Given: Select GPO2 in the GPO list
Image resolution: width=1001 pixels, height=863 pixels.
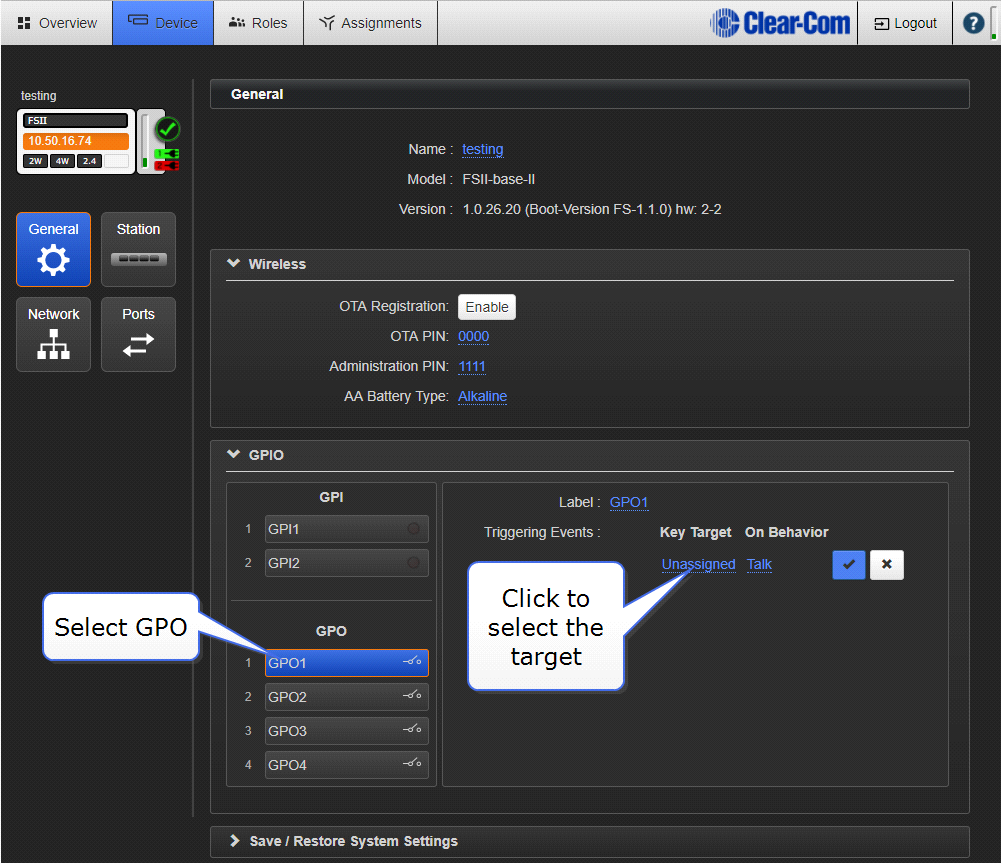Looking at the screenshot, I should point(347,697).
